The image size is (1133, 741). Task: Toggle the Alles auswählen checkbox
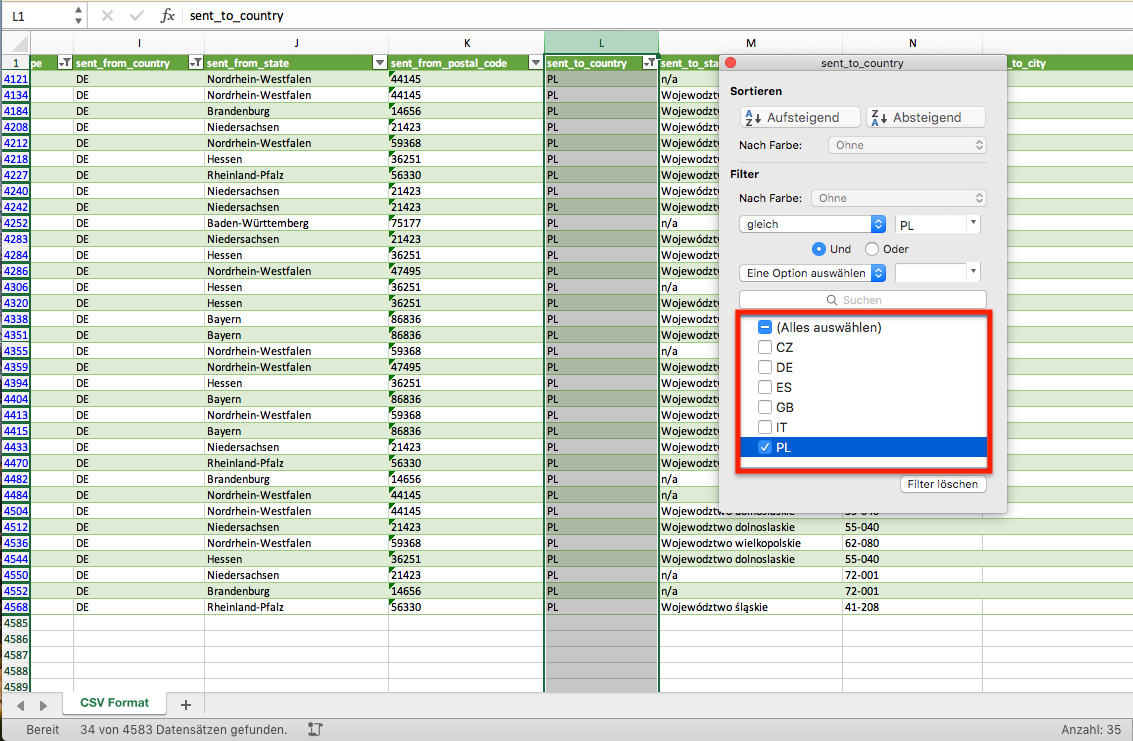coord(764,327)
